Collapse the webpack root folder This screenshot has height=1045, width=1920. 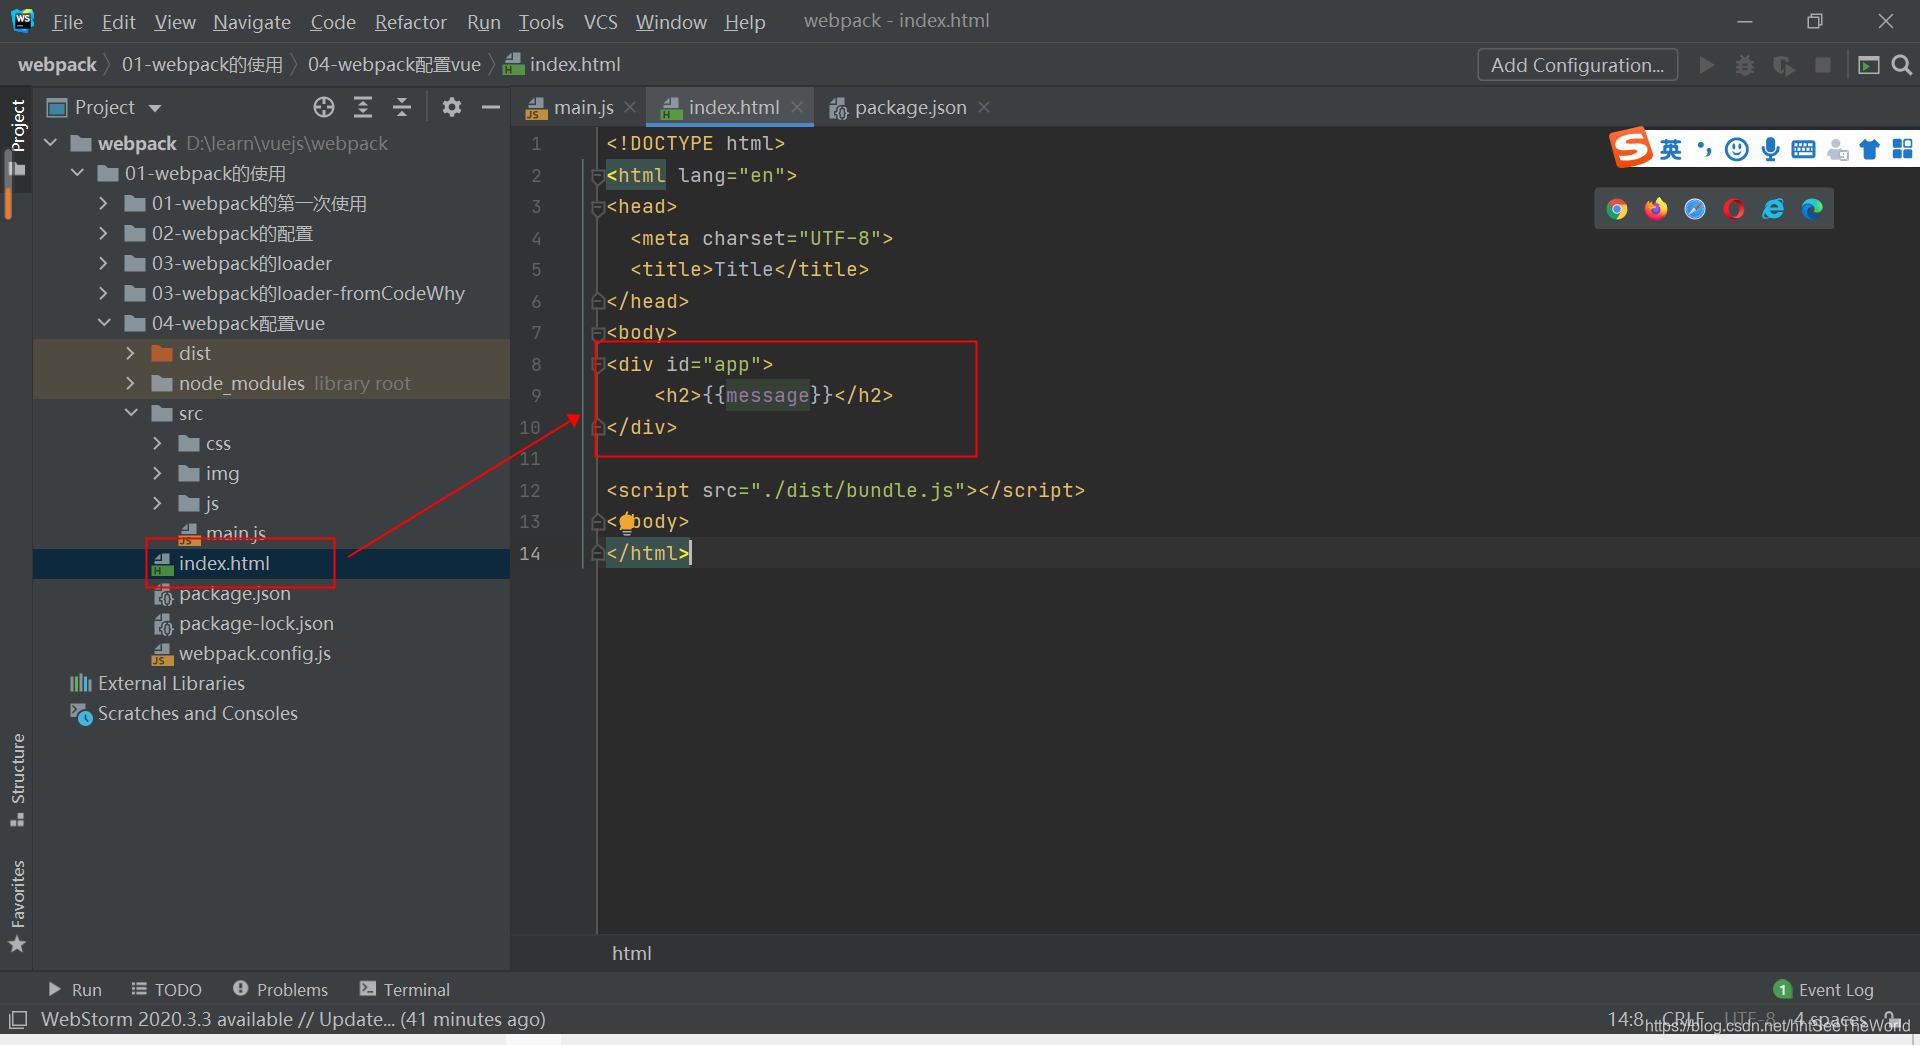[x=51, y=143]
